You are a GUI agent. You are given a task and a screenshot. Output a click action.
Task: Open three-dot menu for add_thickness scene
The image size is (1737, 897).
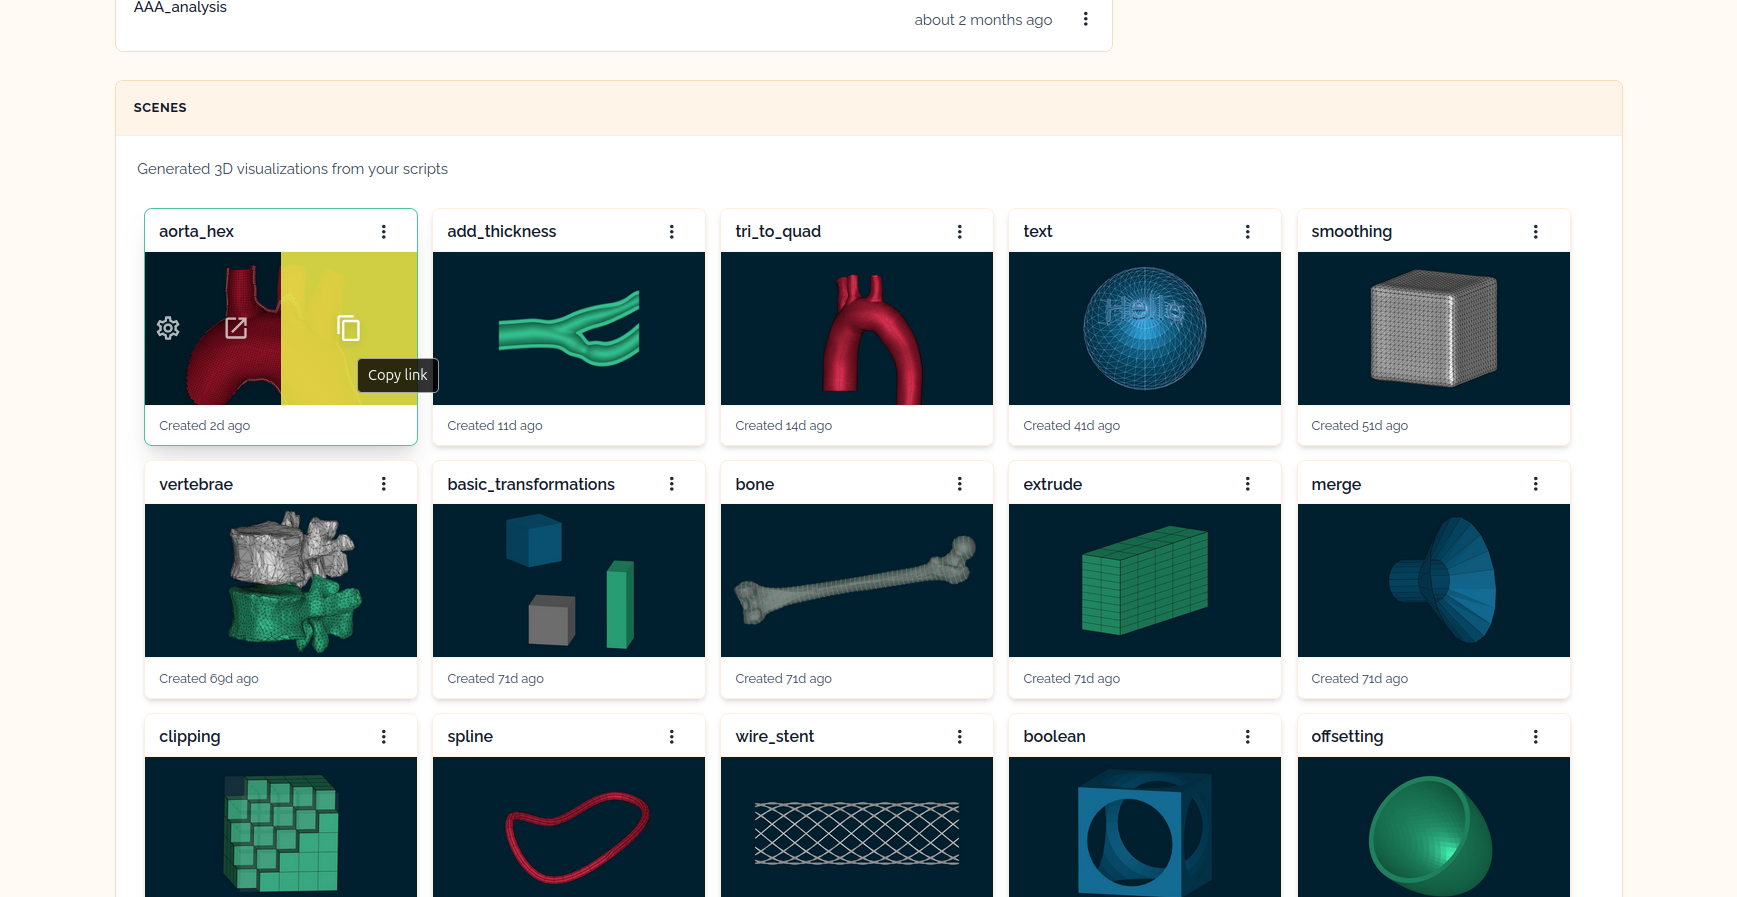point(671,232)
